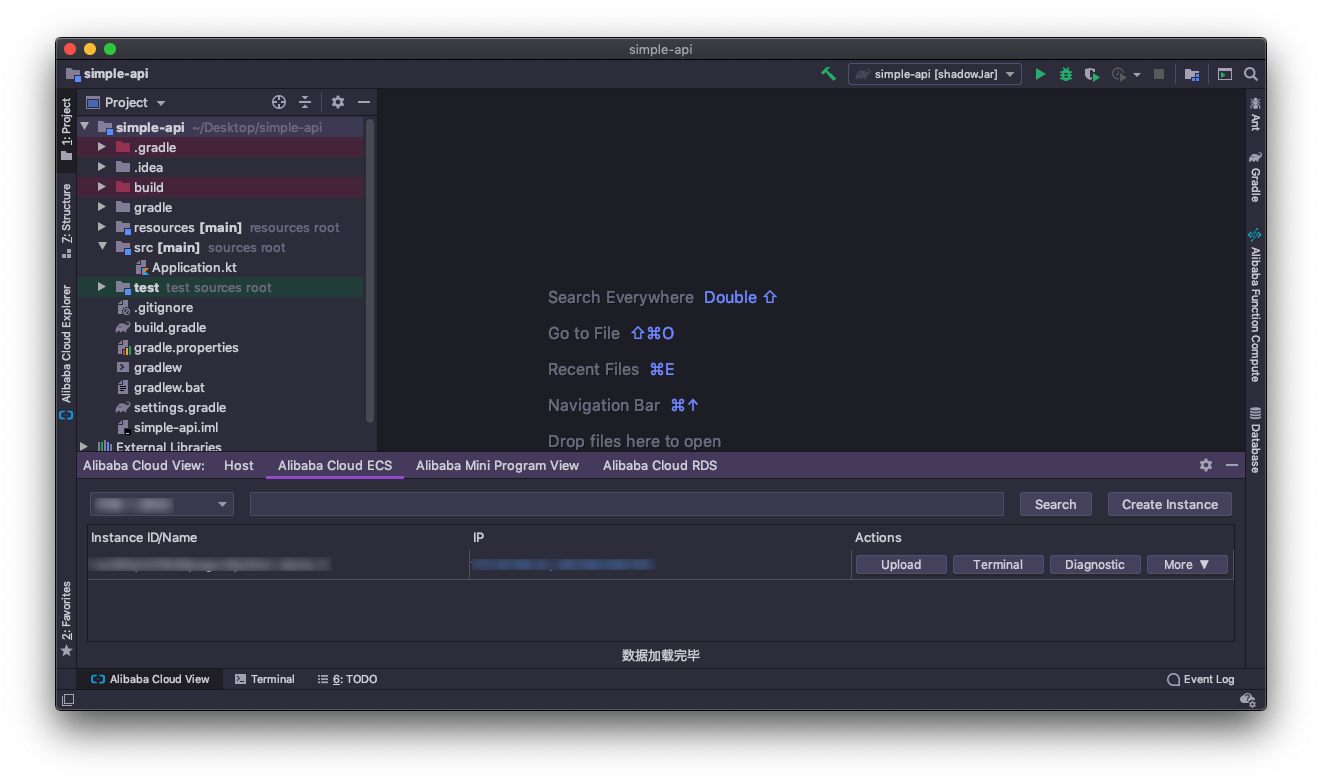Click the grey Stop square icon

click(x=1159, y=74)
